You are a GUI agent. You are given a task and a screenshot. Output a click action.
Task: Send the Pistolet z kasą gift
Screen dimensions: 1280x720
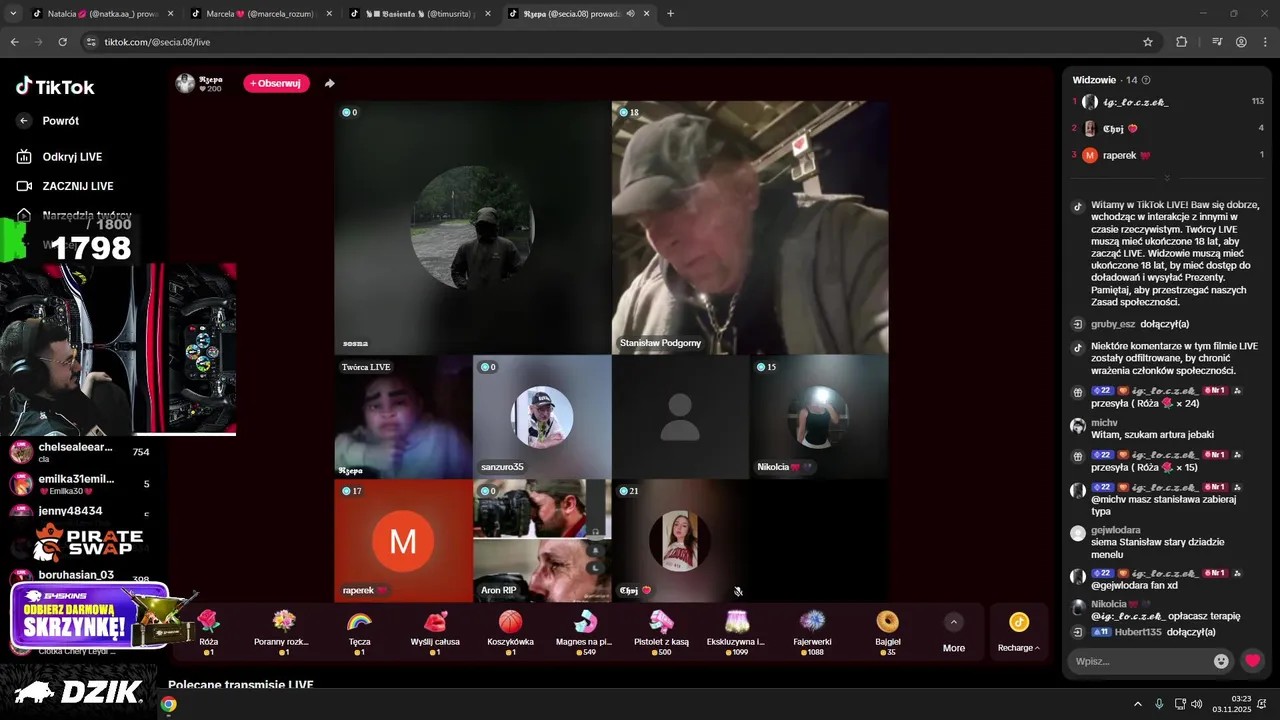661,632
